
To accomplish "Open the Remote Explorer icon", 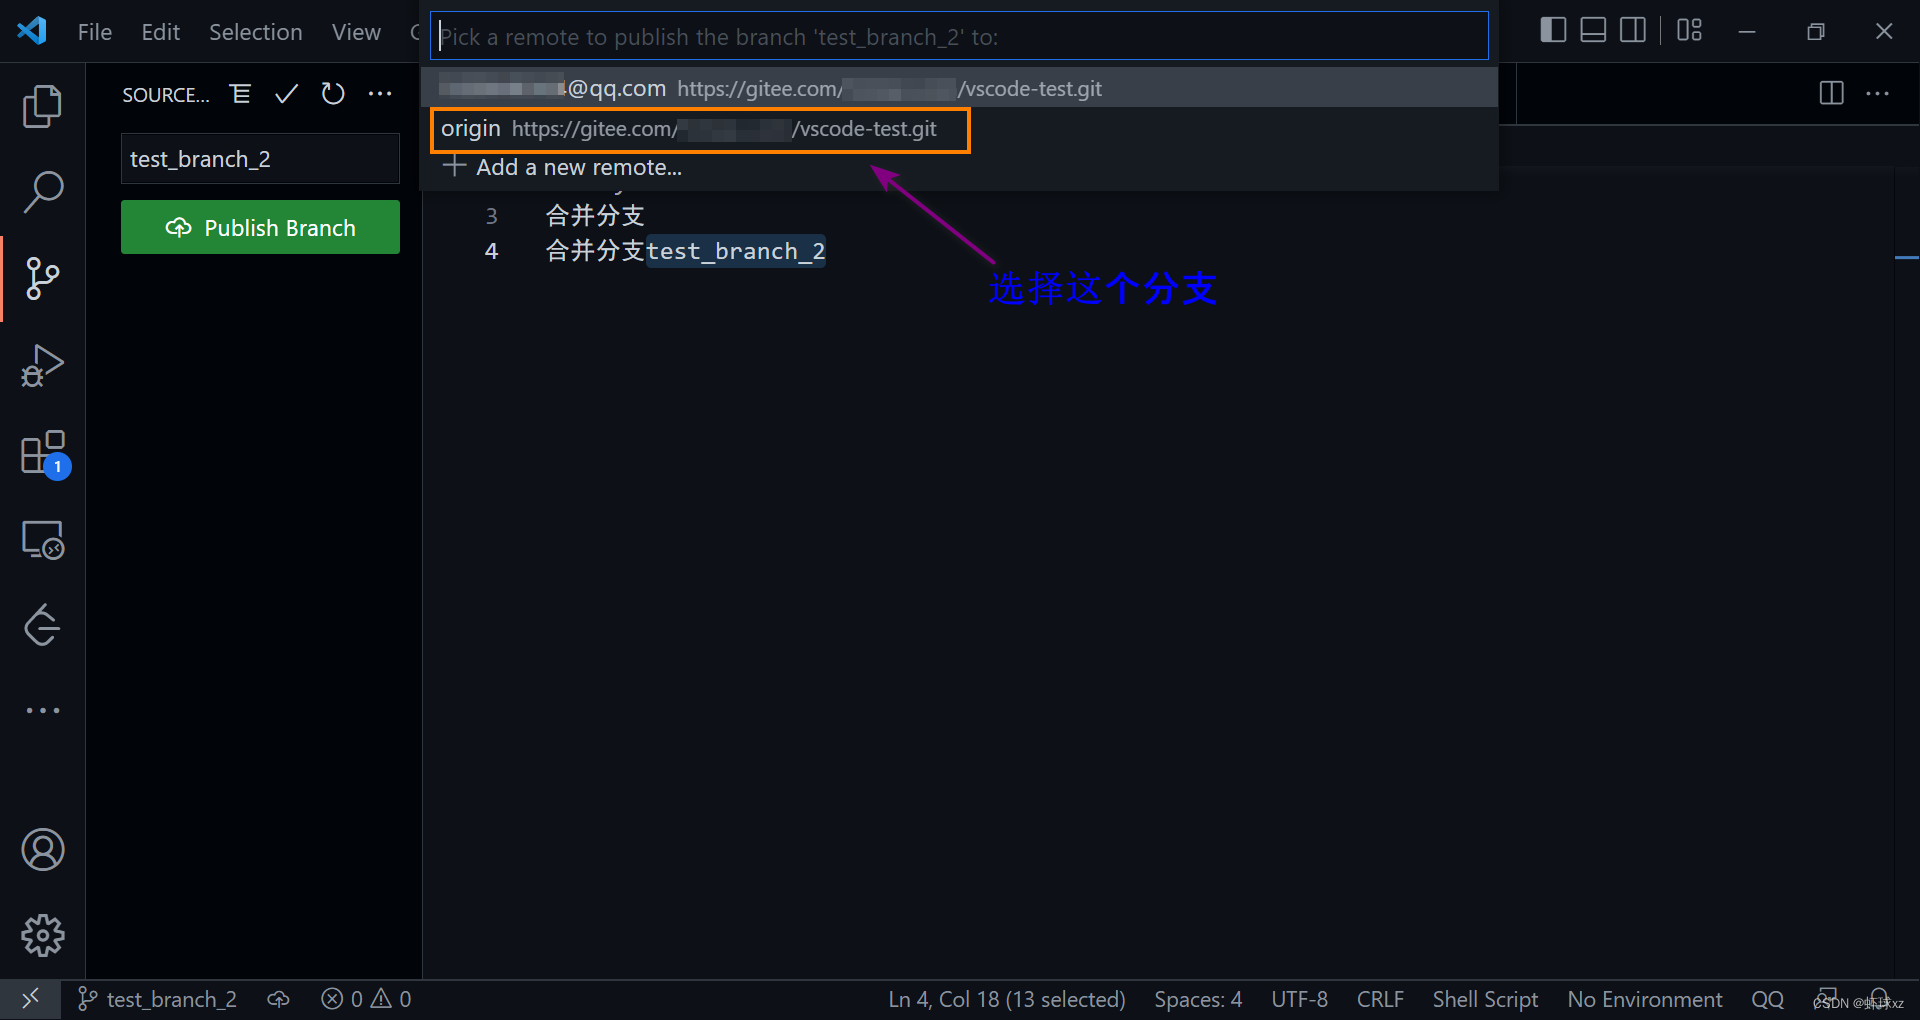I will click(x=42, y=540).
